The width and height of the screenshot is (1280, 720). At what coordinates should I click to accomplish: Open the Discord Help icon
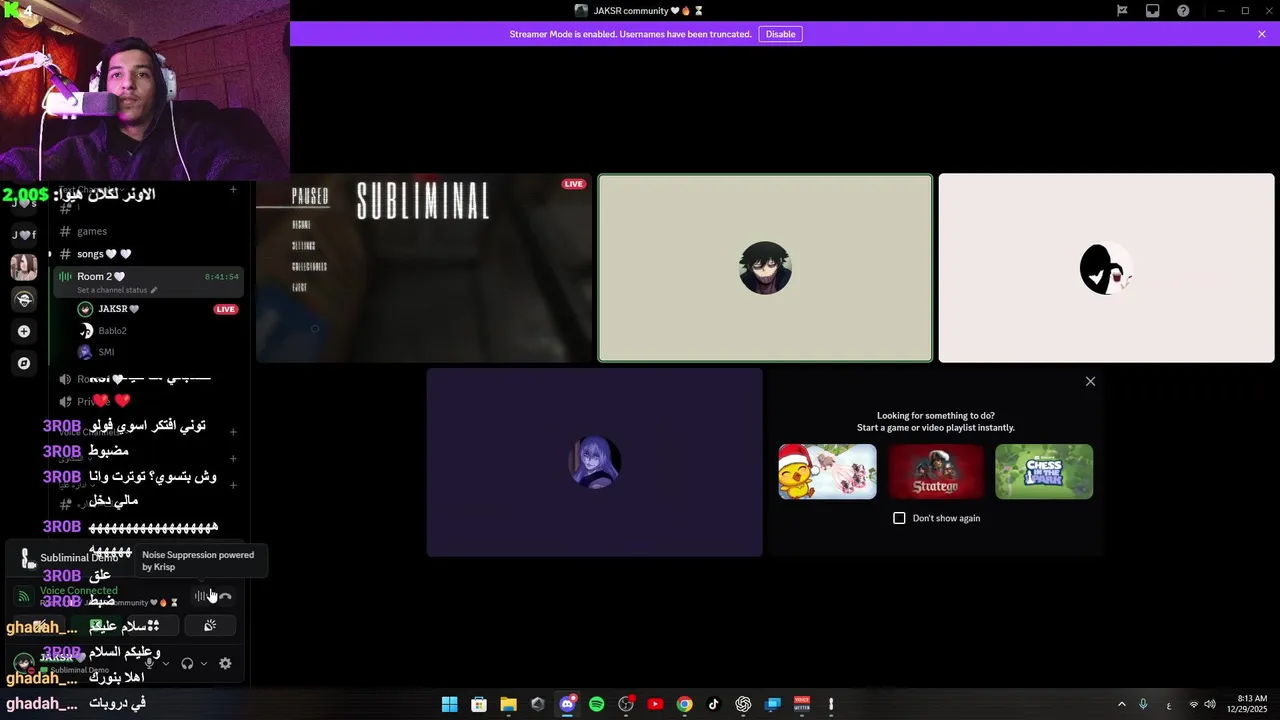pos(1184,11)
